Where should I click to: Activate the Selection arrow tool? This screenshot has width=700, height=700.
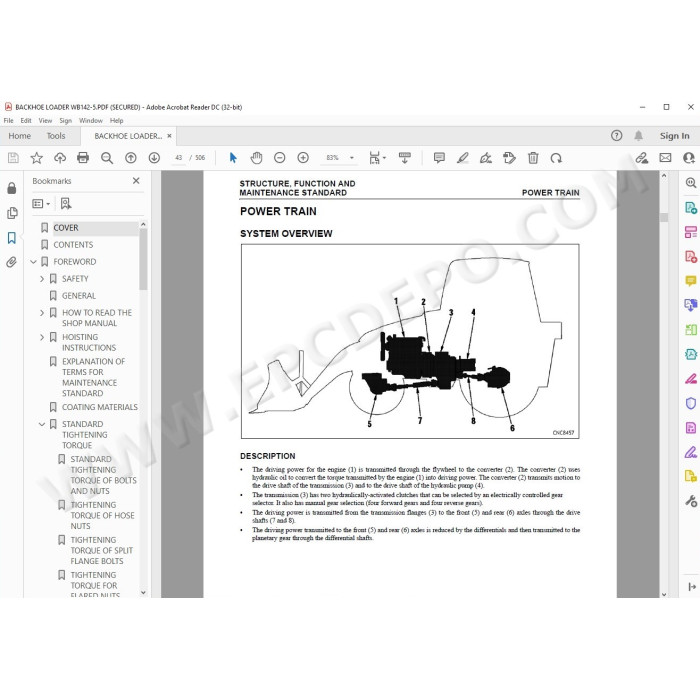233,158
